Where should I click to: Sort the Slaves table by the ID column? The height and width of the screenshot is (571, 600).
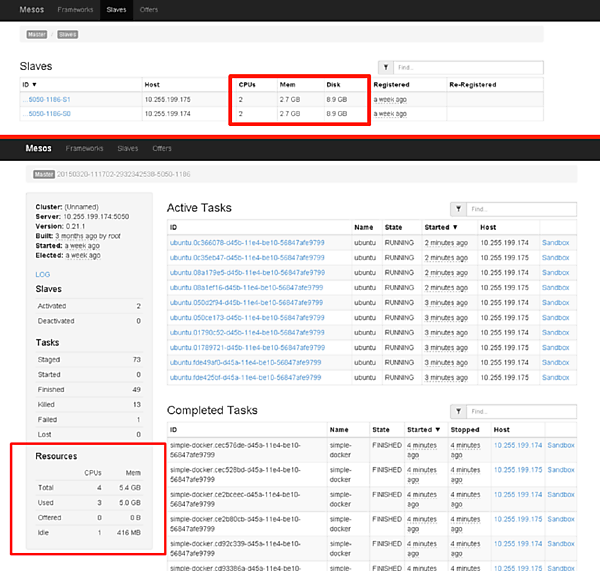(x=30, y=85)
